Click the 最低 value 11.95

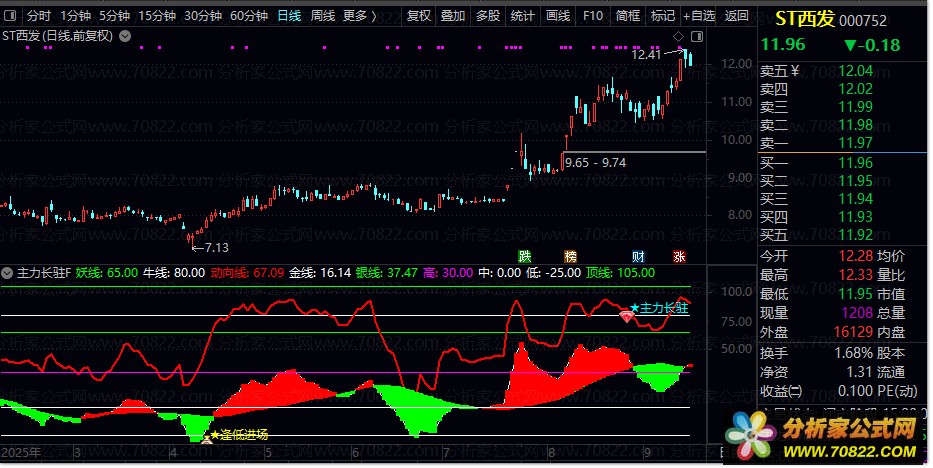coord(856,294)
